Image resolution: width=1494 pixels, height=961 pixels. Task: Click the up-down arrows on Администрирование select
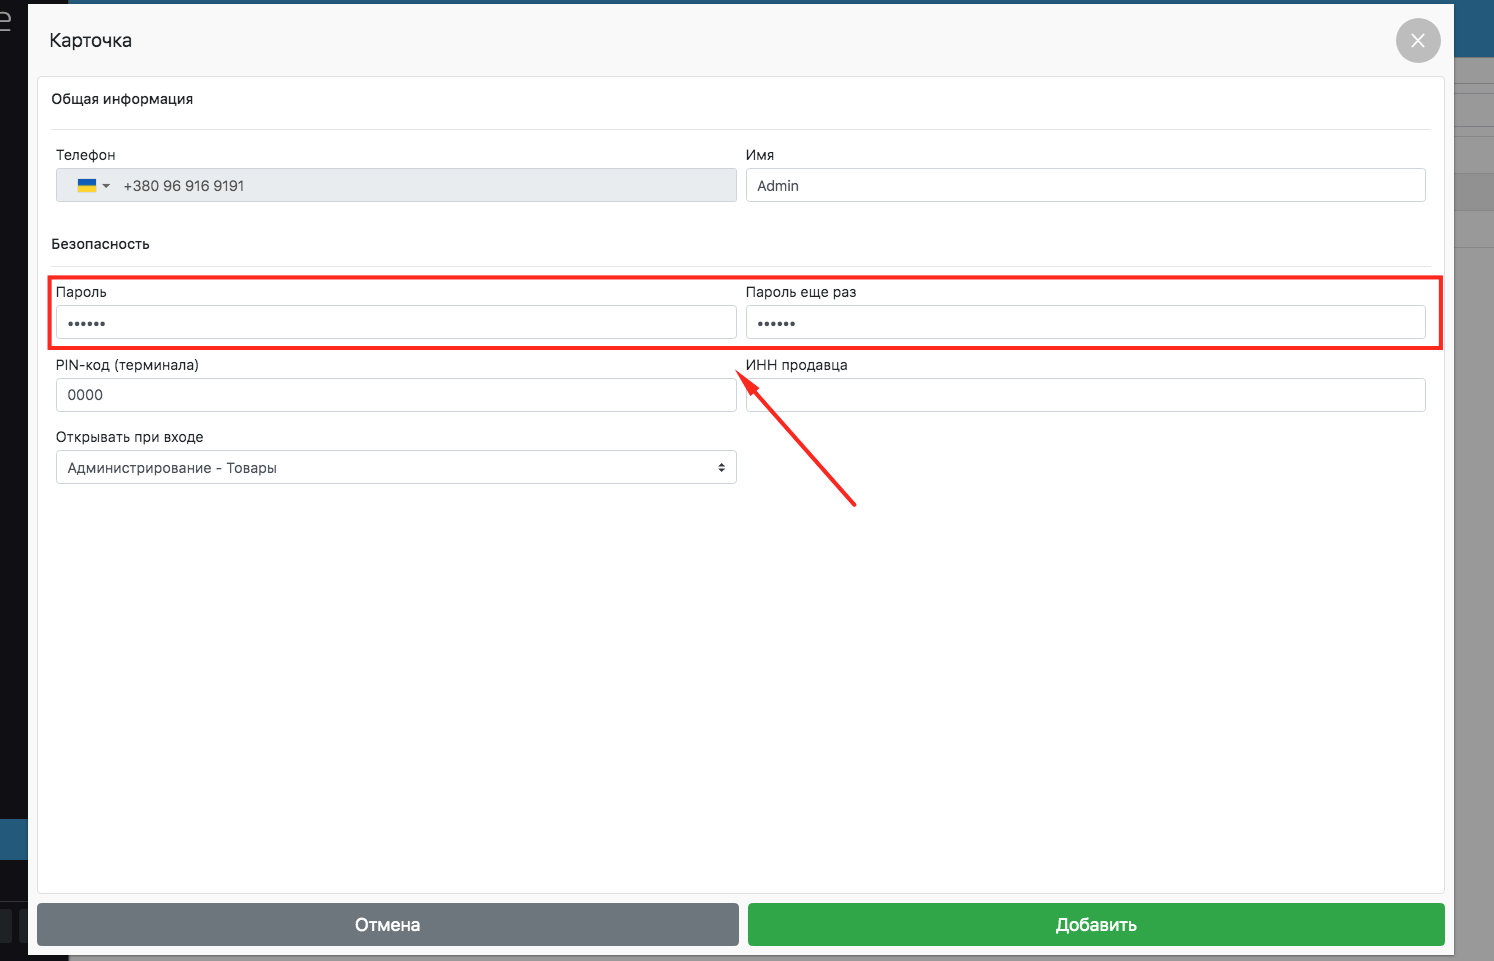(721, 468)
